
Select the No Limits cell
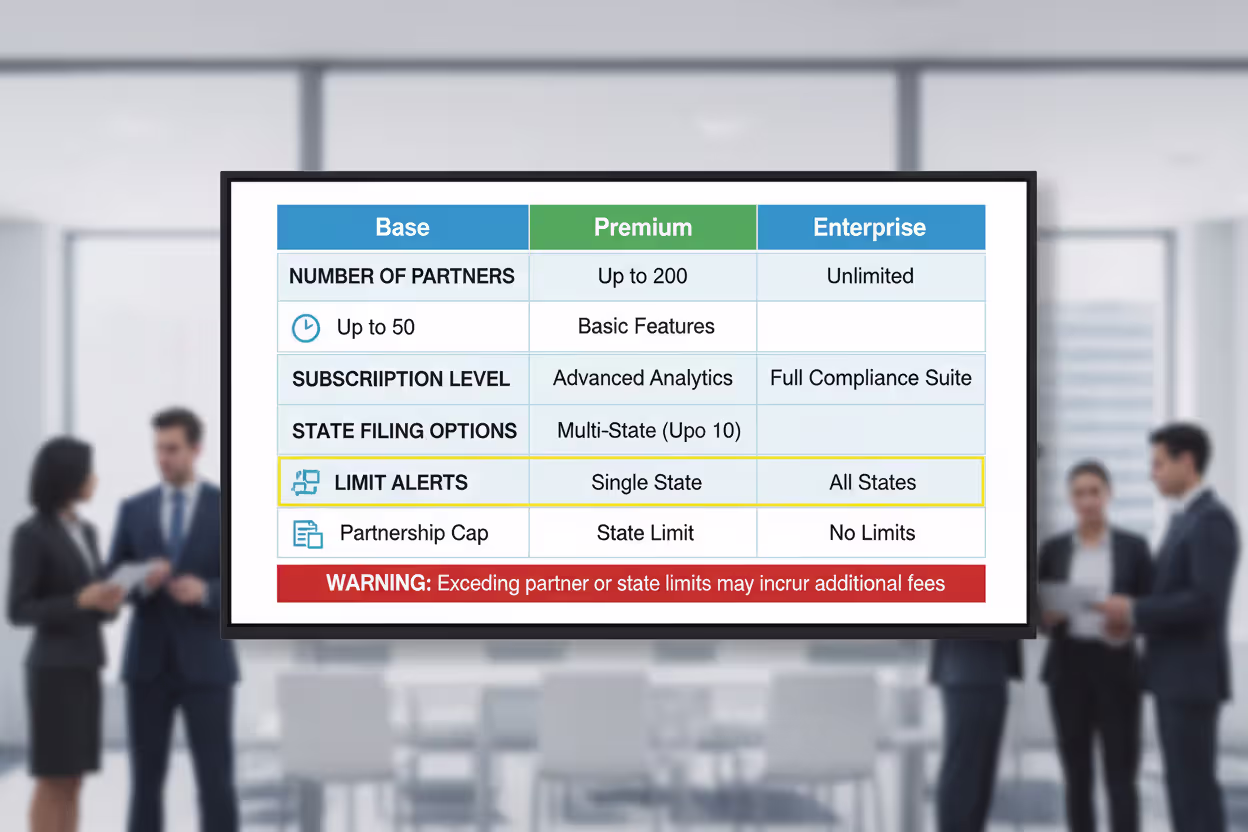click(x=870, y=533)
